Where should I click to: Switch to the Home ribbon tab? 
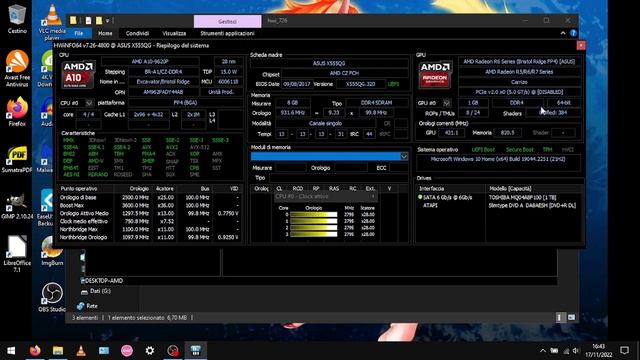[105, 33]
